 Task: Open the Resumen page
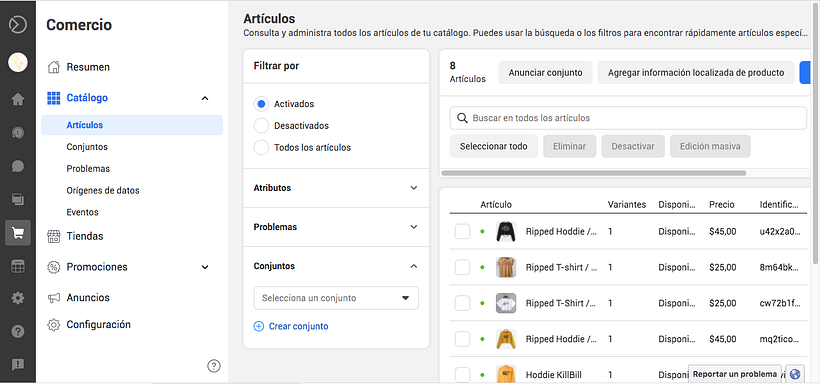pos(88,67)
